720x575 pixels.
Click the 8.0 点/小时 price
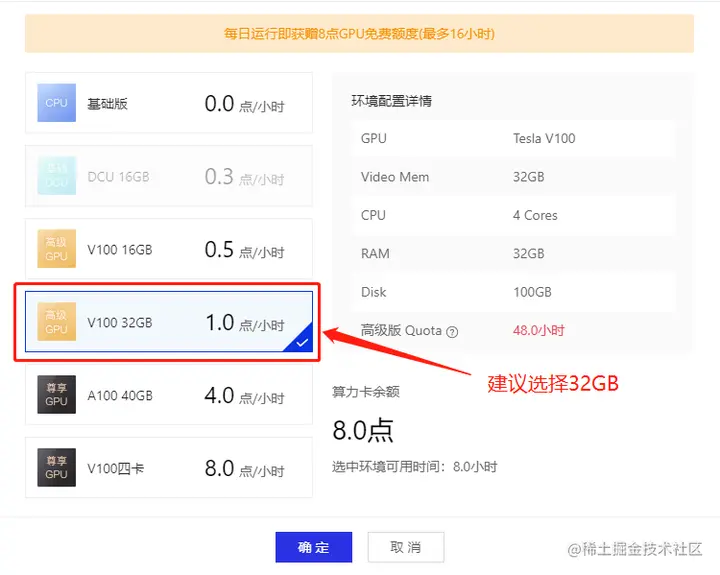coord(245,469)
